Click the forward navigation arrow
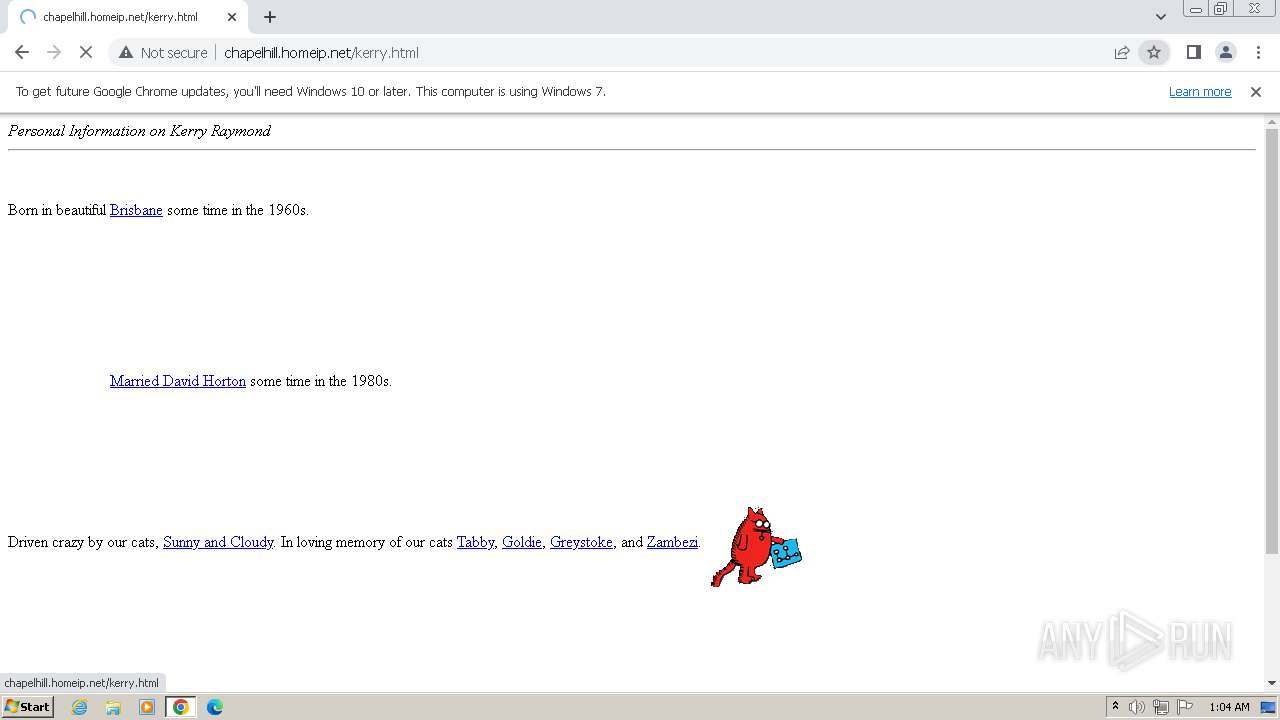 (54, 52)
